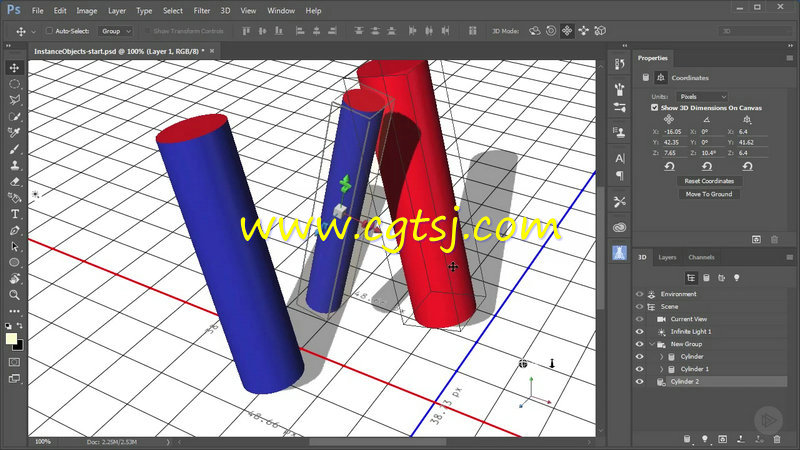The height and width of the screenshot is (450, 800).
Task: Toggle visibility of Environment
Action: coord(639,294)
